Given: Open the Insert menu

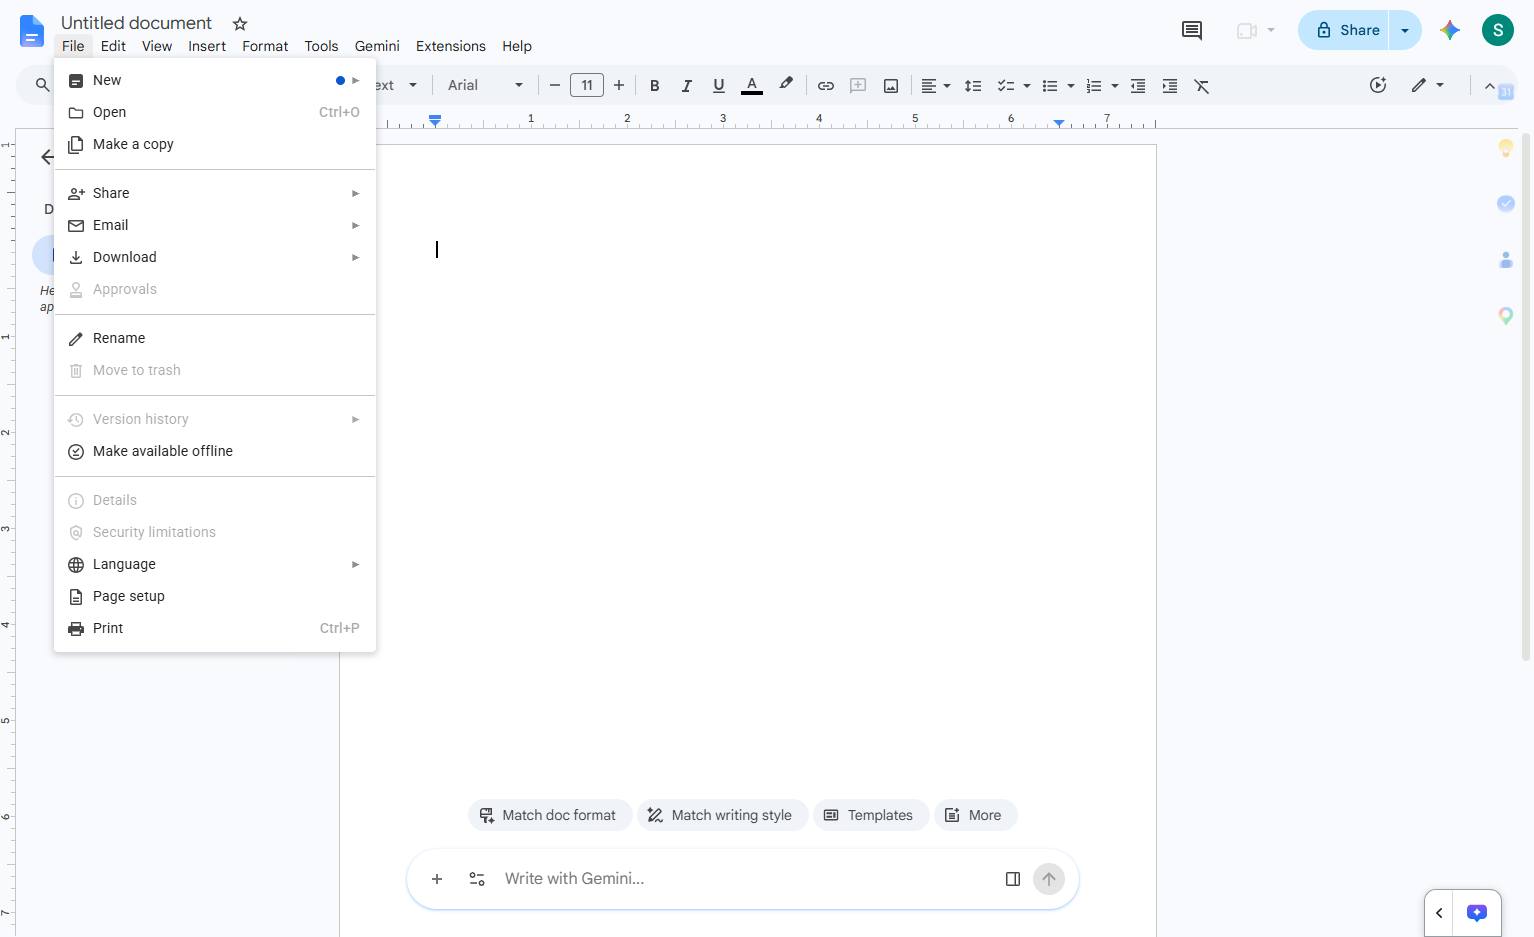Looking at the screenshot, I should click(207, 46).
